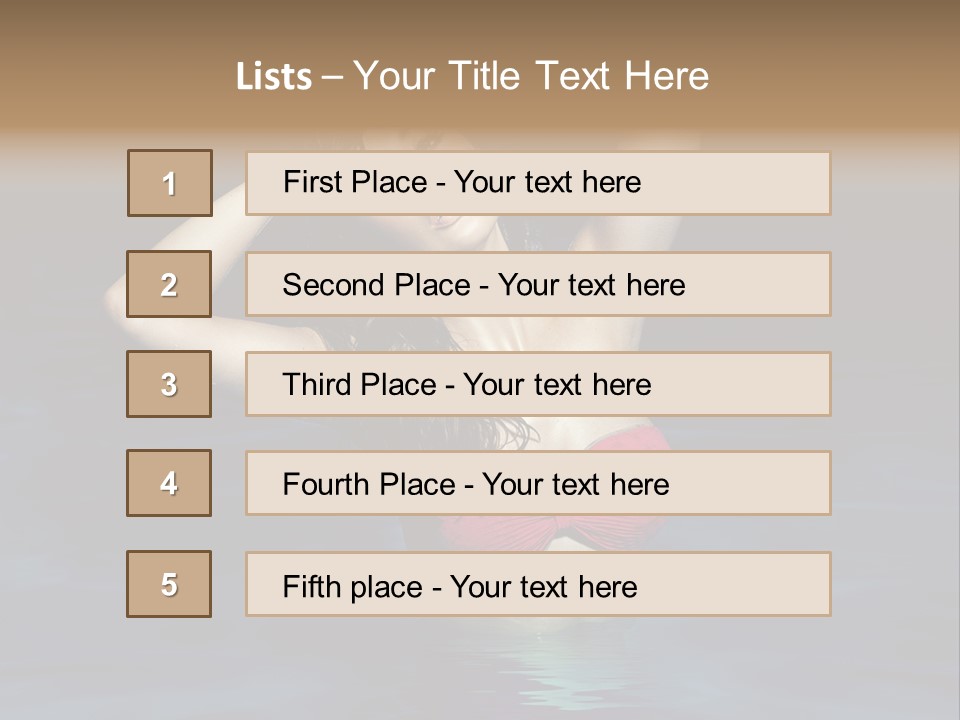Viewport: 960px width, 720px height.
Task: Click the number 3 box
Action: click(x=169, y=384)
